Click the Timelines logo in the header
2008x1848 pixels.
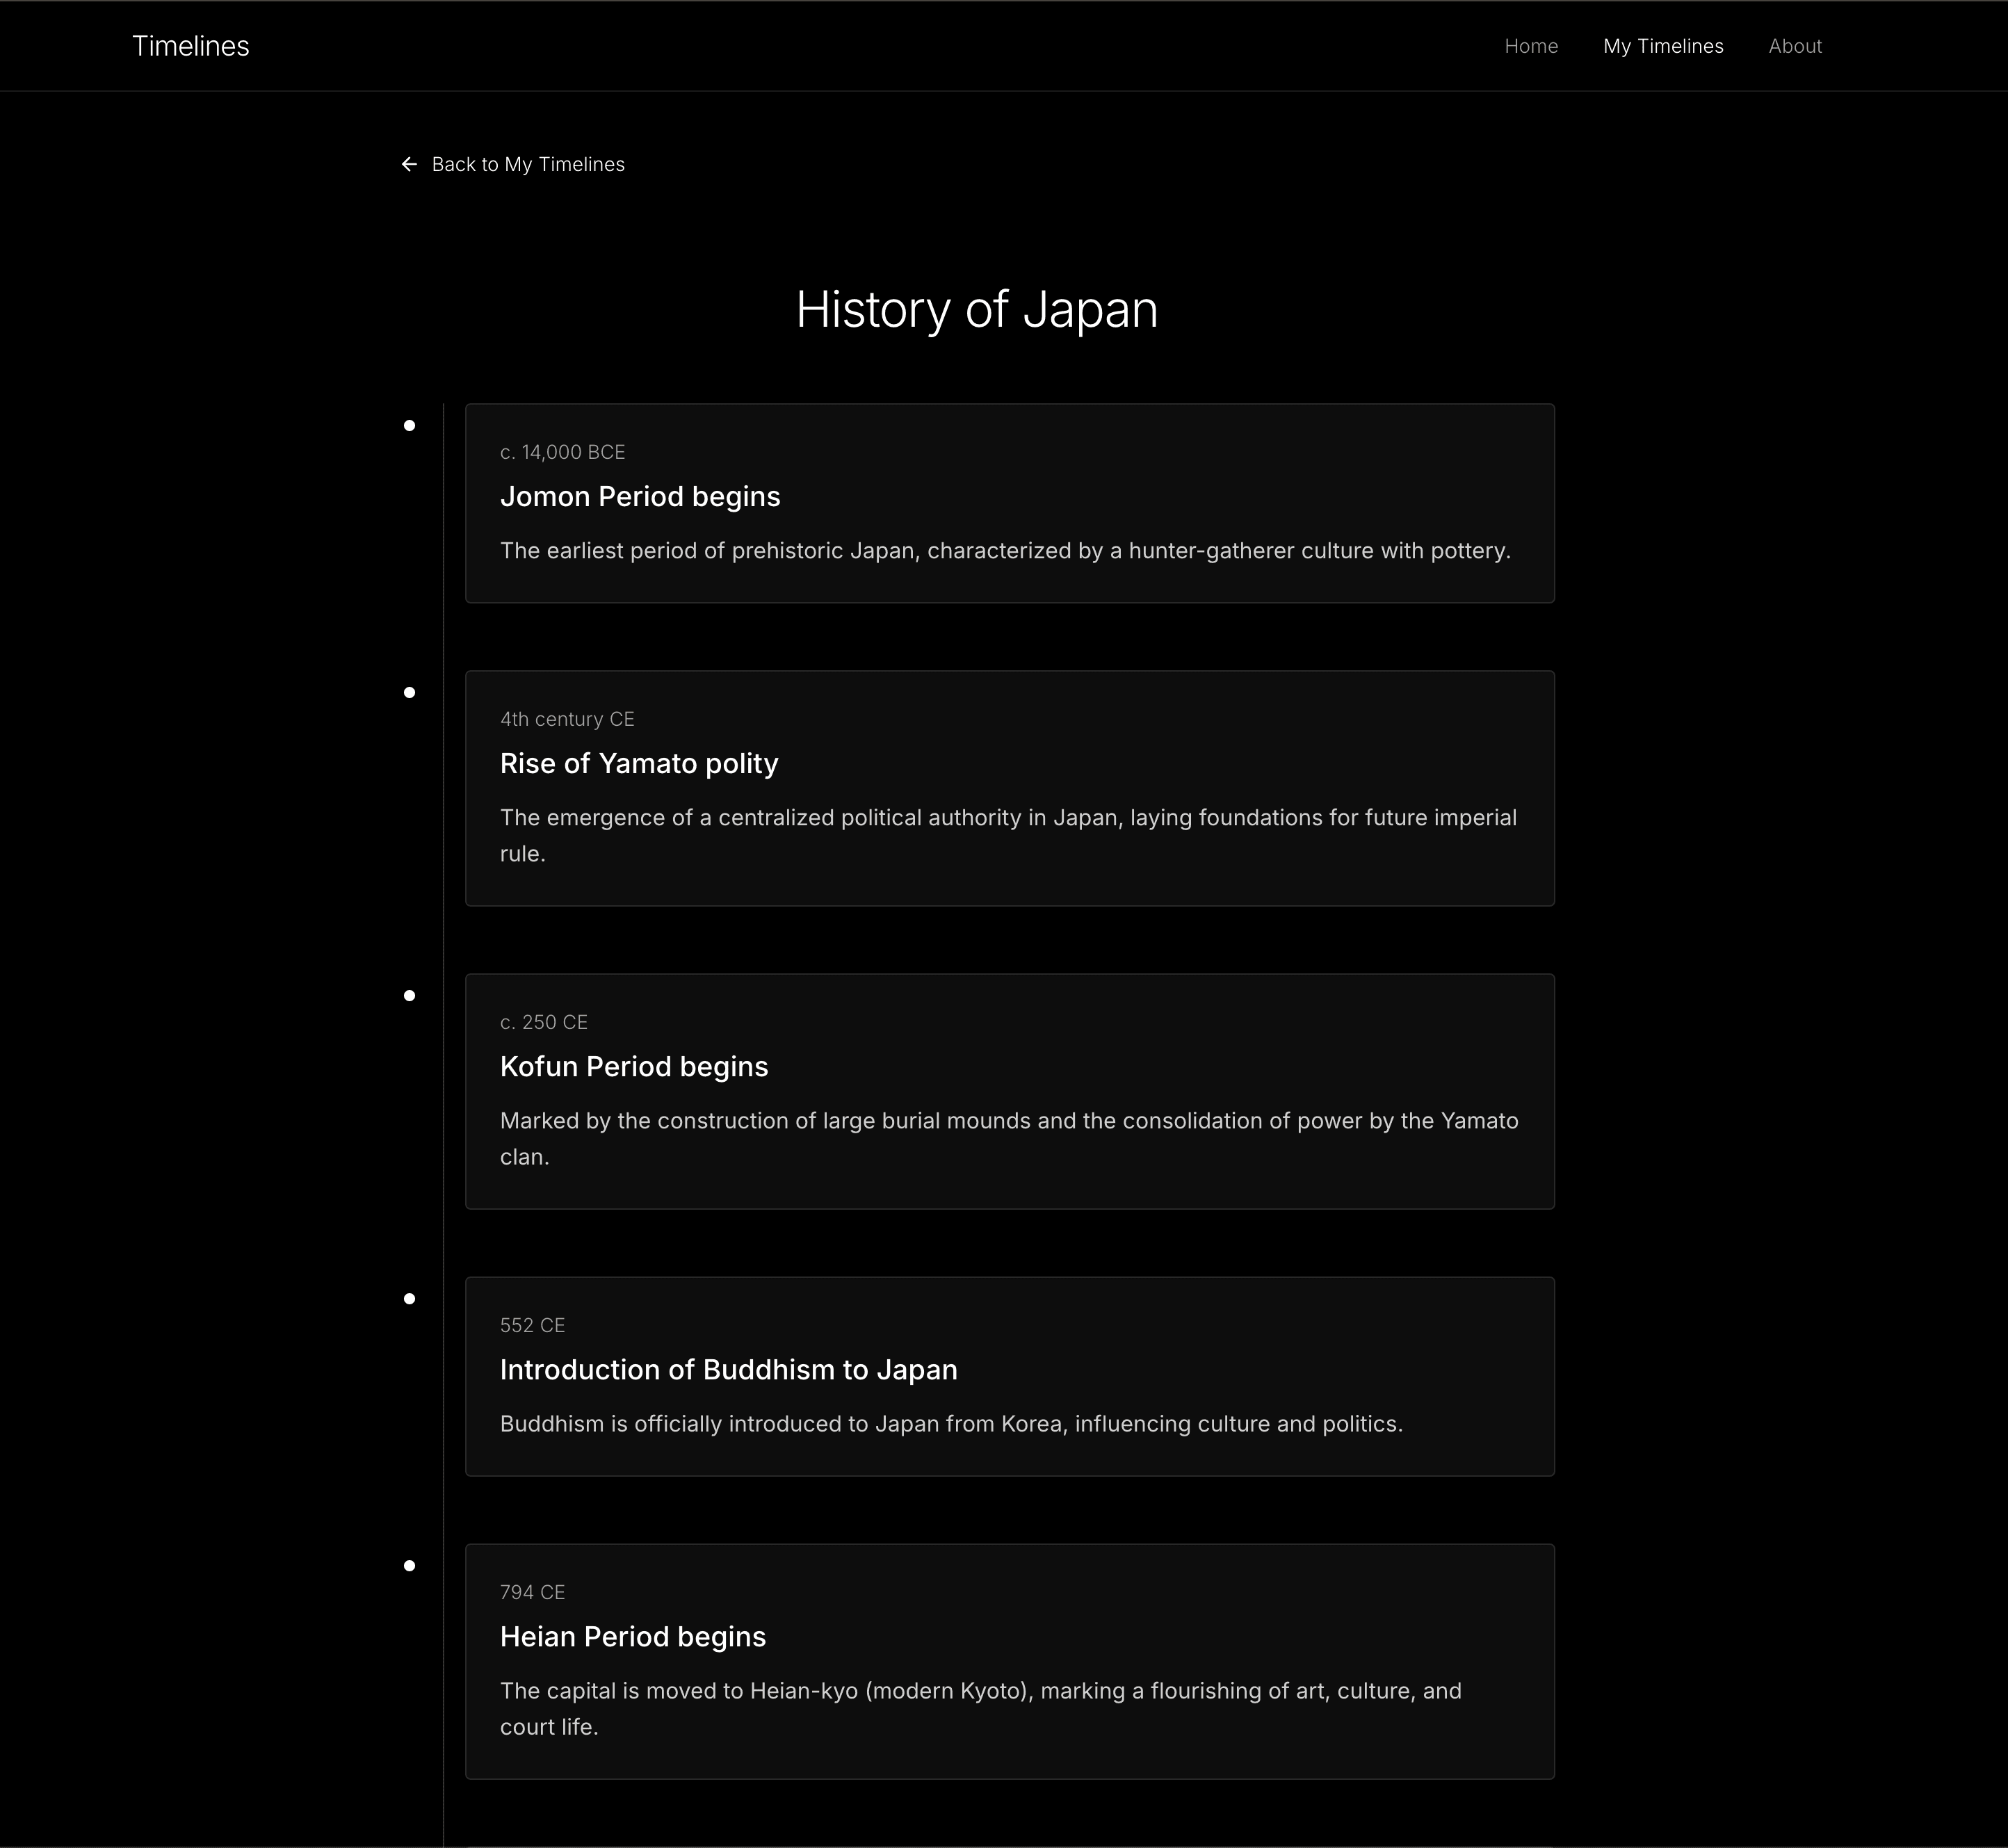(191, 46)
